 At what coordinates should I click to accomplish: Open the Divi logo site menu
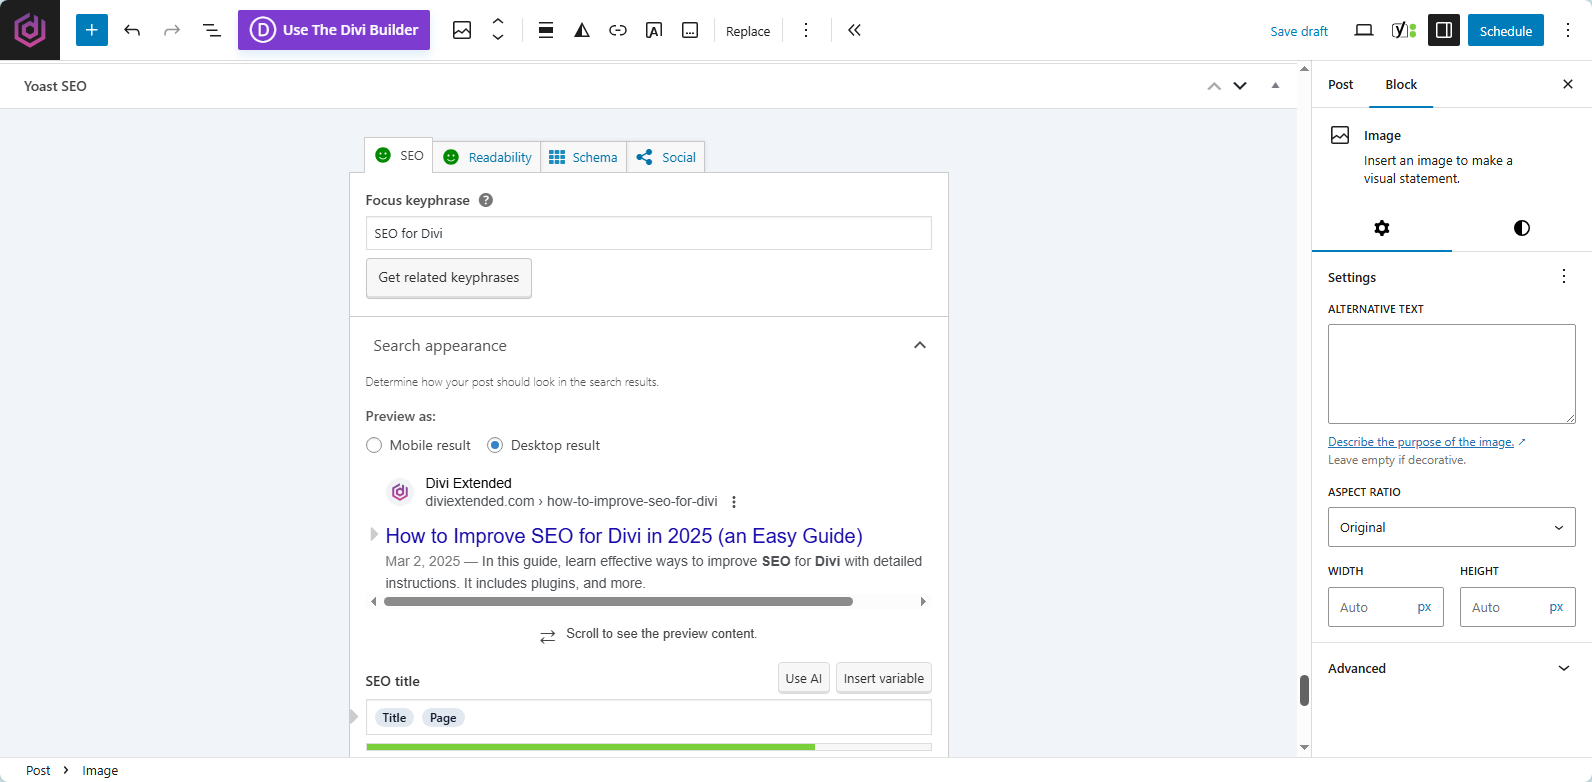click(x=30, y=30)
